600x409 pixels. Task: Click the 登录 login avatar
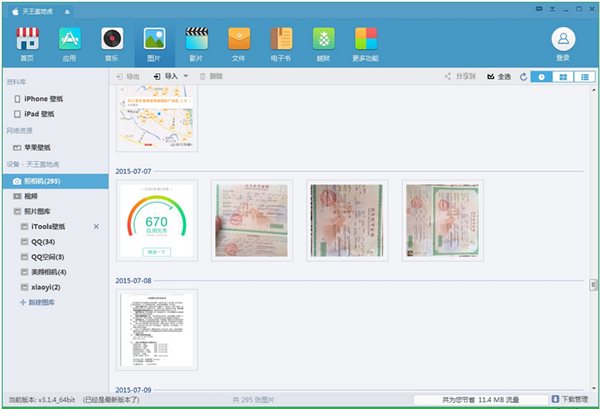click(x=562, y=43)
